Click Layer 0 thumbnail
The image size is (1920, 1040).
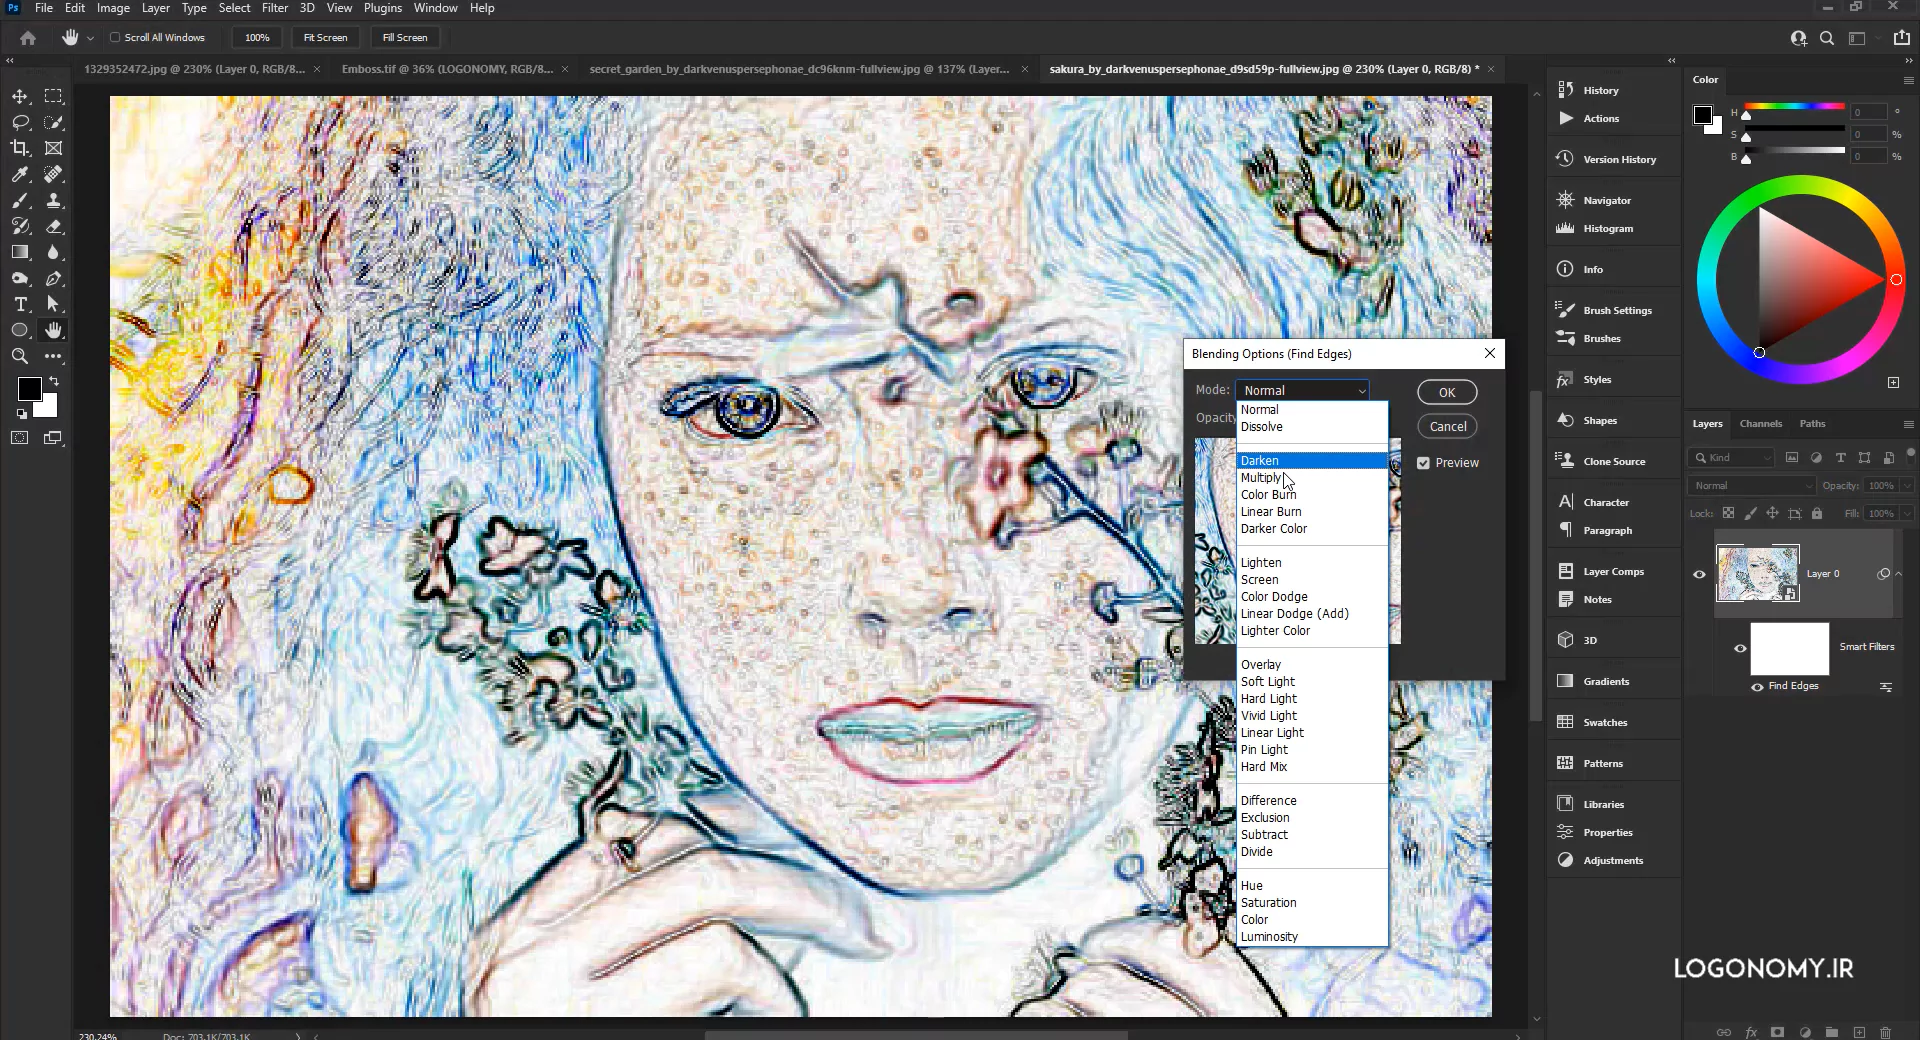1757,573
